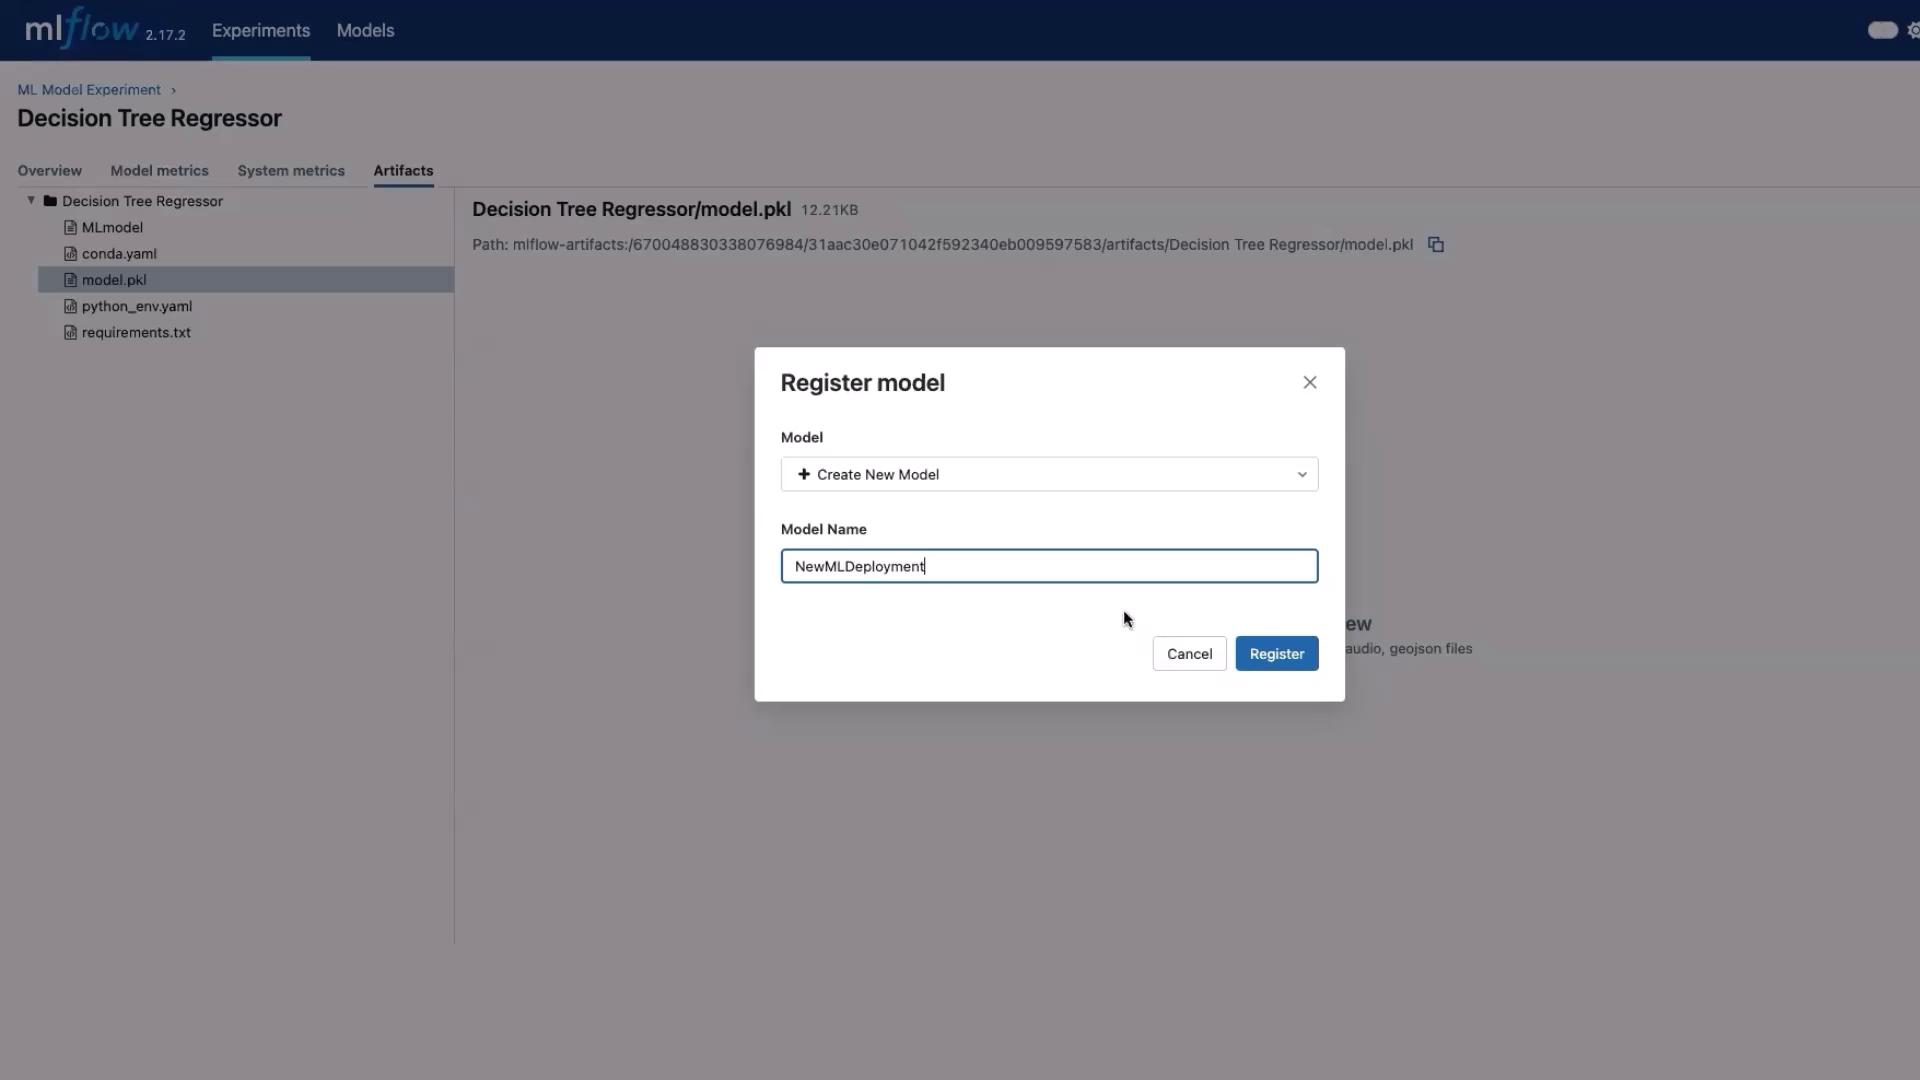Image resolution: width=1920 pixels, height=1080 pixels.
Task: Click the mlflow logo
Action: point(82,29)
